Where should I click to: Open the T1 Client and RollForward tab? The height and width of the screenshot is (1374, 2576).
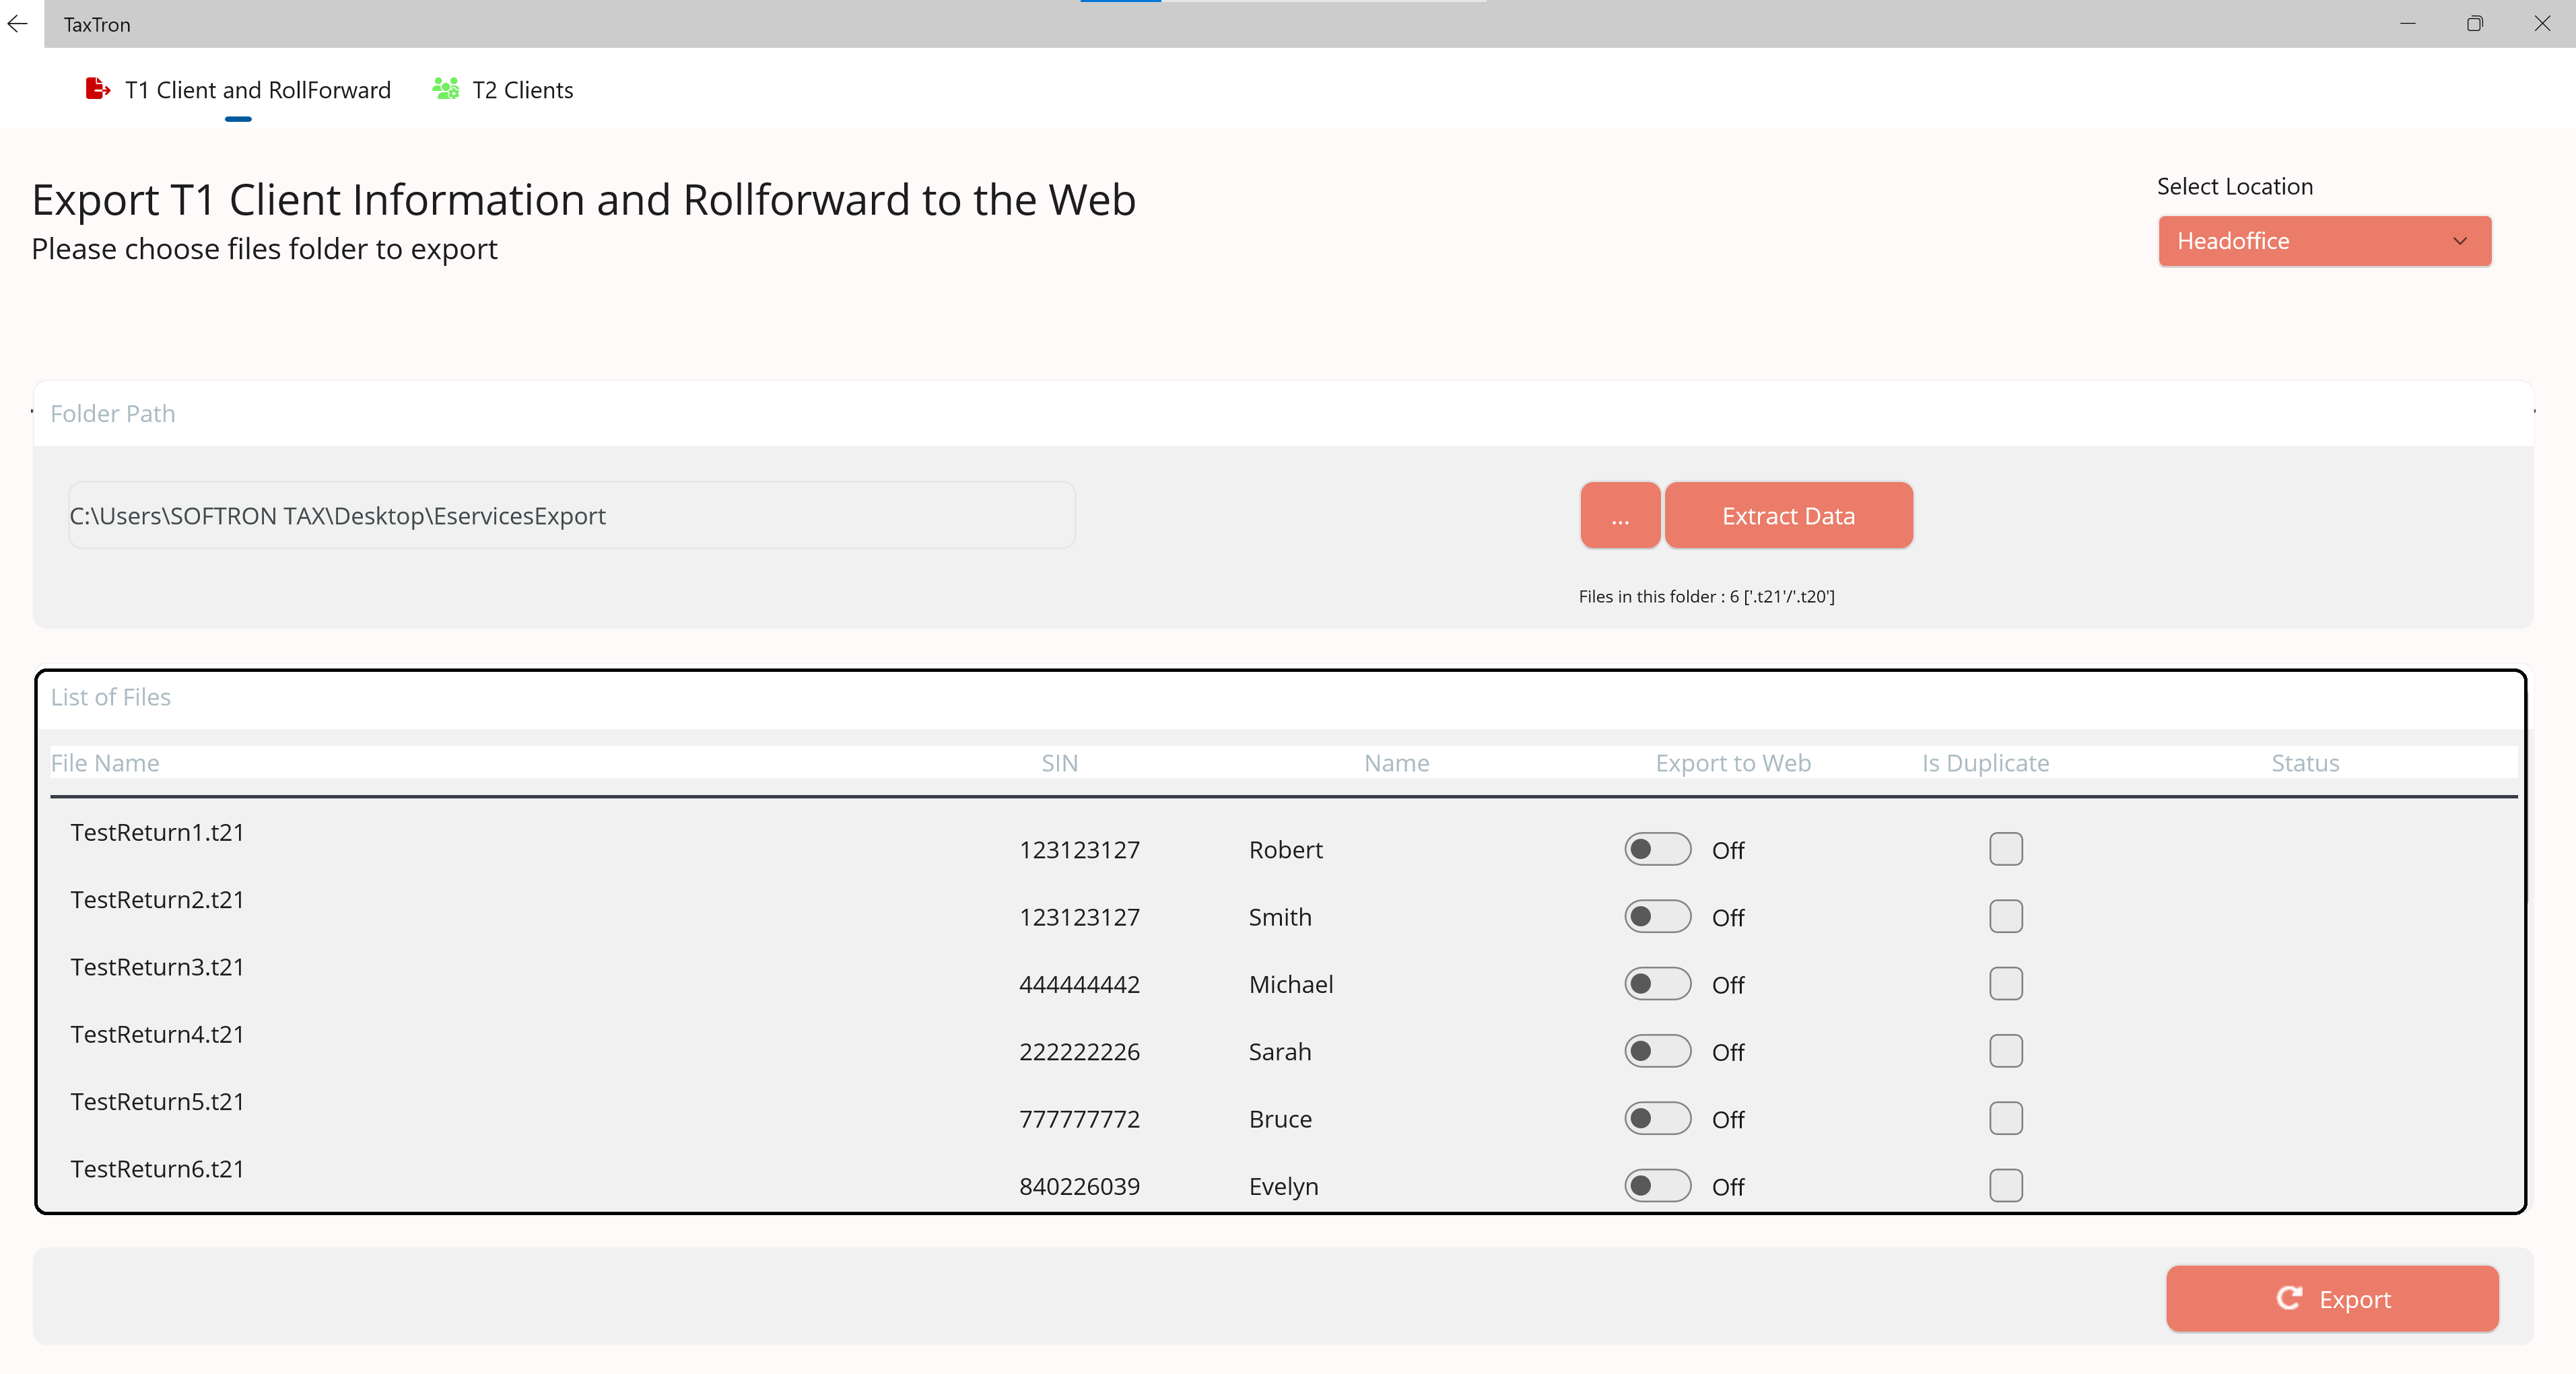pyautogui.click(x=238, y=90)
